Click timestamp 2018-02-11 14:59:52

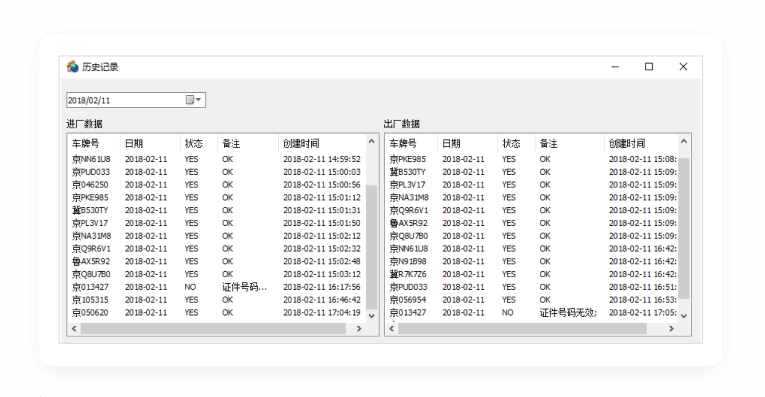(322, 159)
